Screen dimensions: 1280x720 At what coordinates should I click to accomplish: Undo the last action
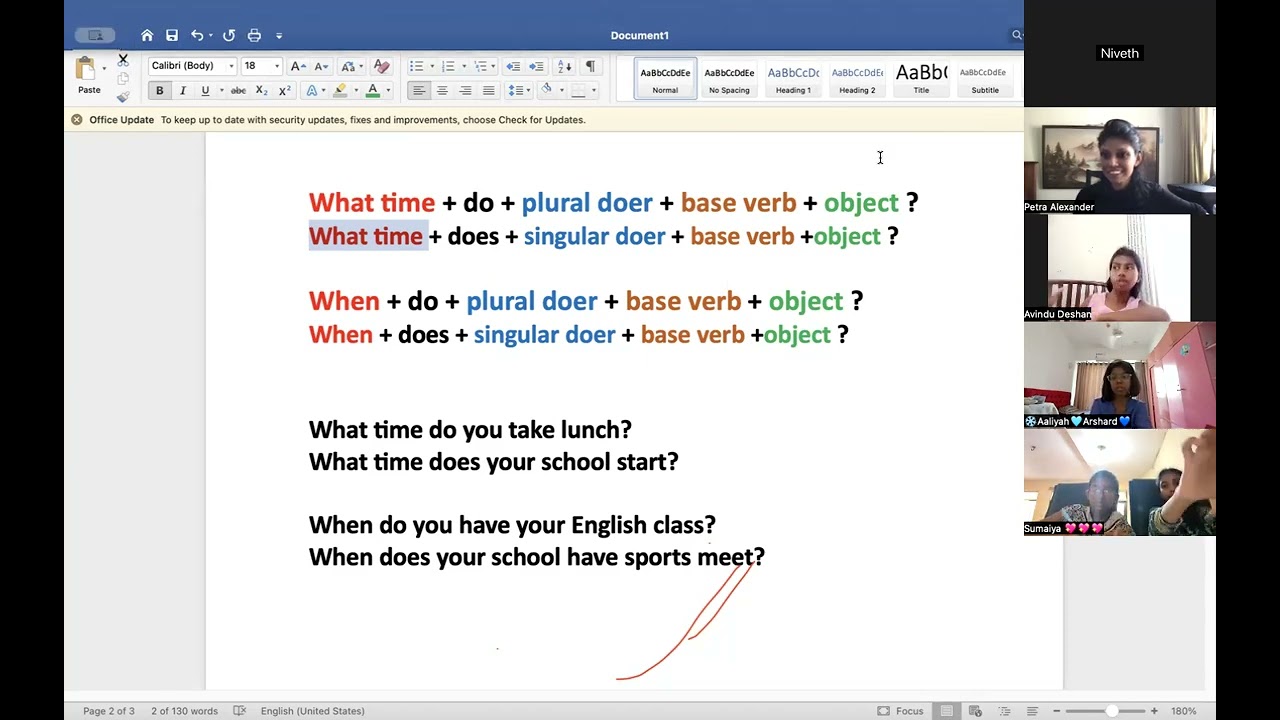pyautogui.click(x=197, y=35)
